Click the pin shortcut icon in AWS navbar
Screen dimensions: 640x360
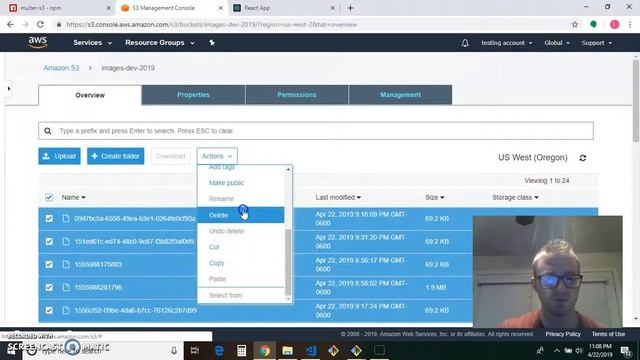[x=212, y=42]
